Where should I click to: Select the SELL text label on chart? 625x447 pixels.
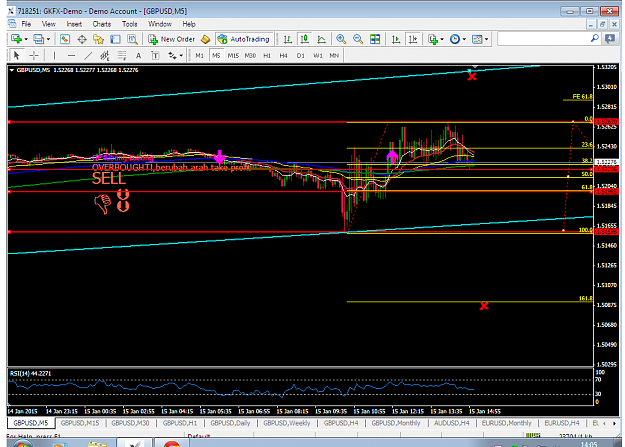pos(109,178)
